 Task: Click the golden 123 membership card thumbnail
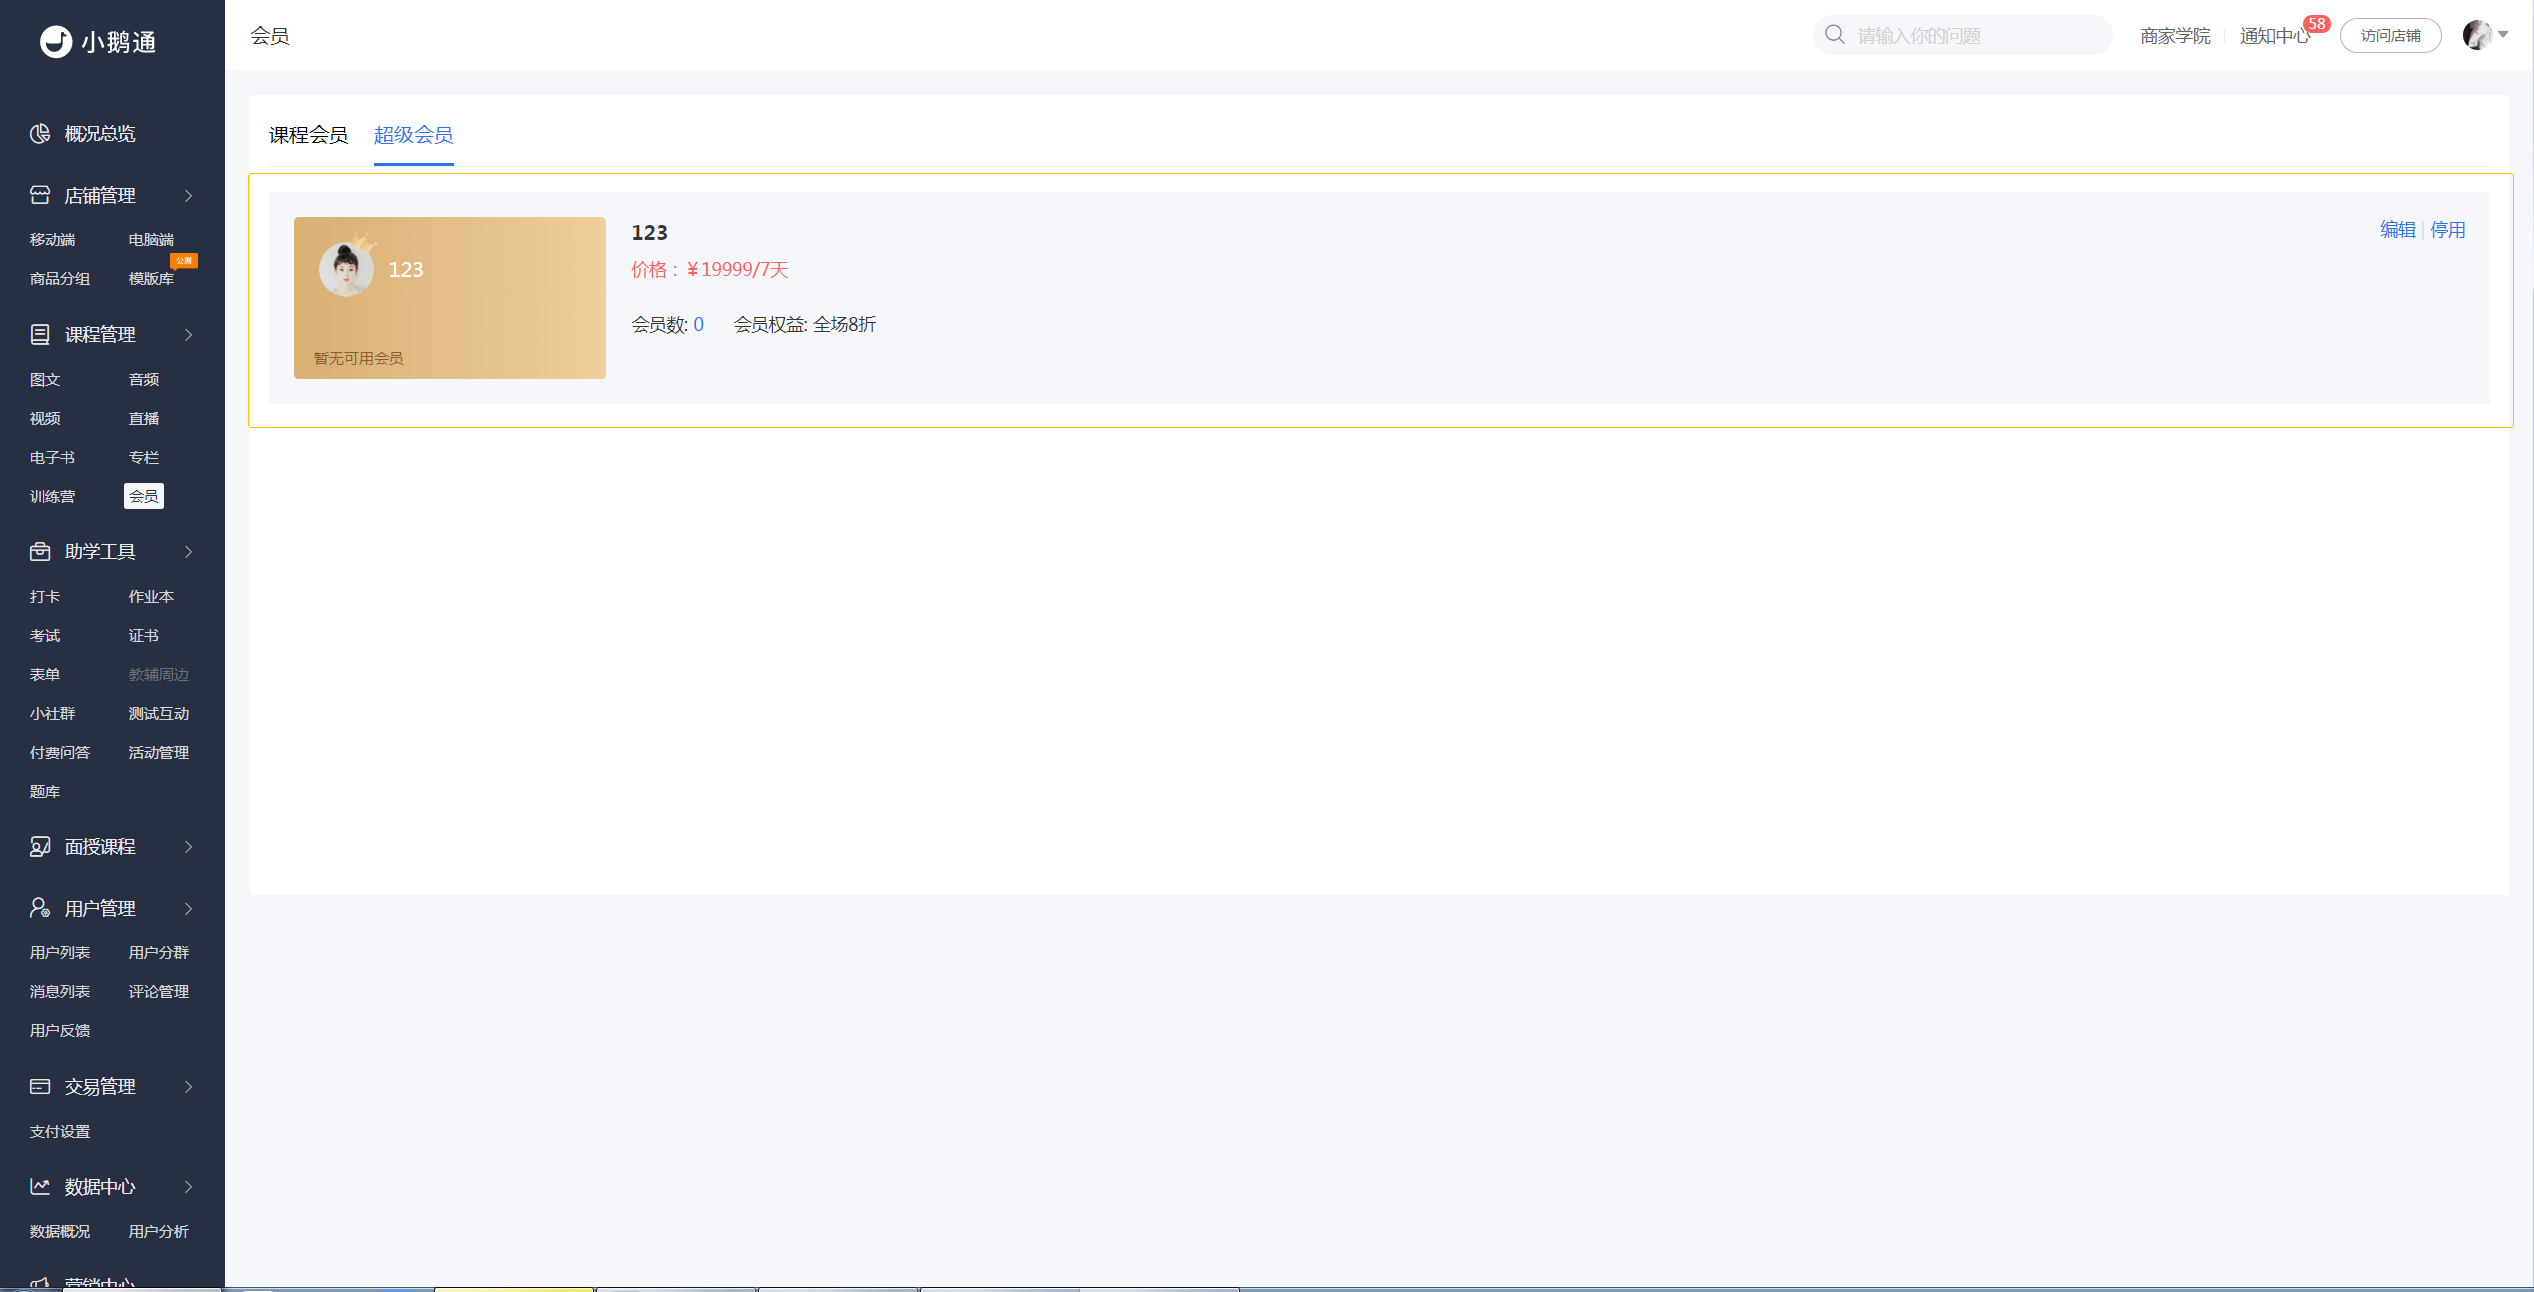[450, 298]
